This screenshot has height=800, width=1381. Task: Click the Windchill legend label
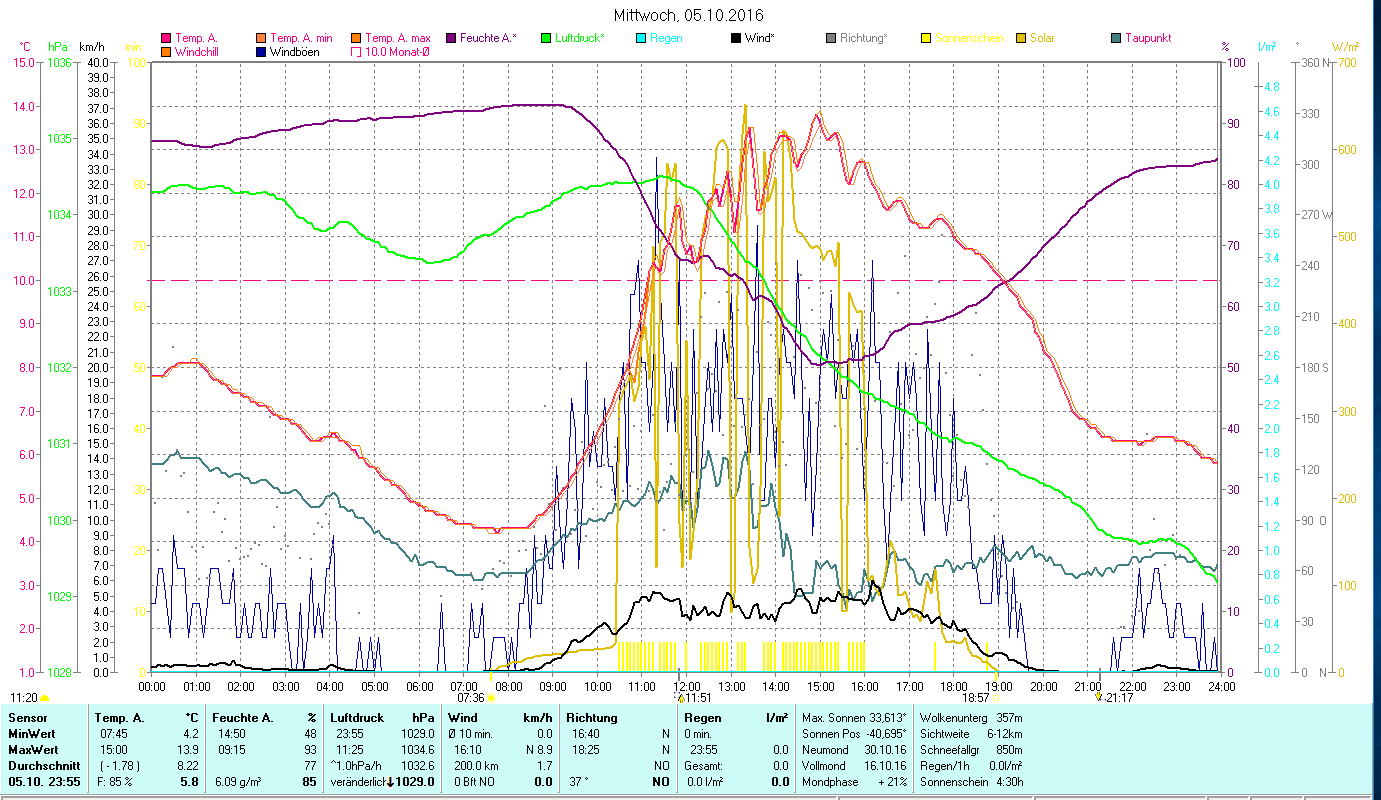point(196,51)
